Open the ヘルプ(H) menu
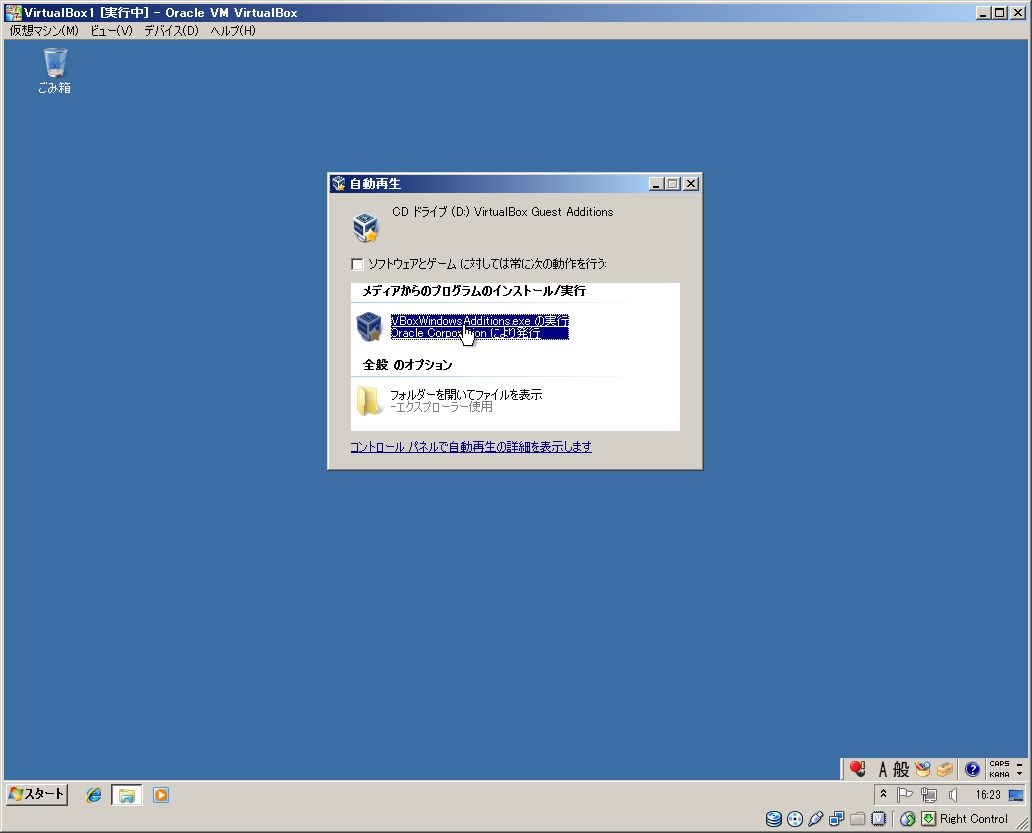This screenshot has height=833, width=1032. pos(233,31)
